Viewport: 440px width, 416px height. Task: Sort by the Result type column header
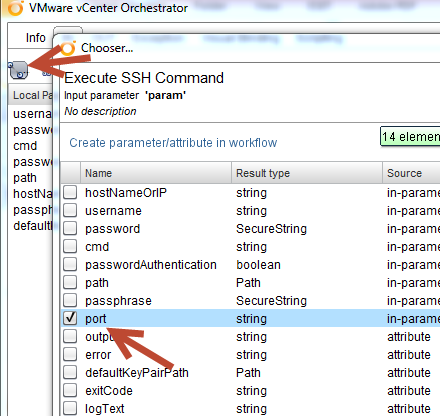click(x=307, y=173)
